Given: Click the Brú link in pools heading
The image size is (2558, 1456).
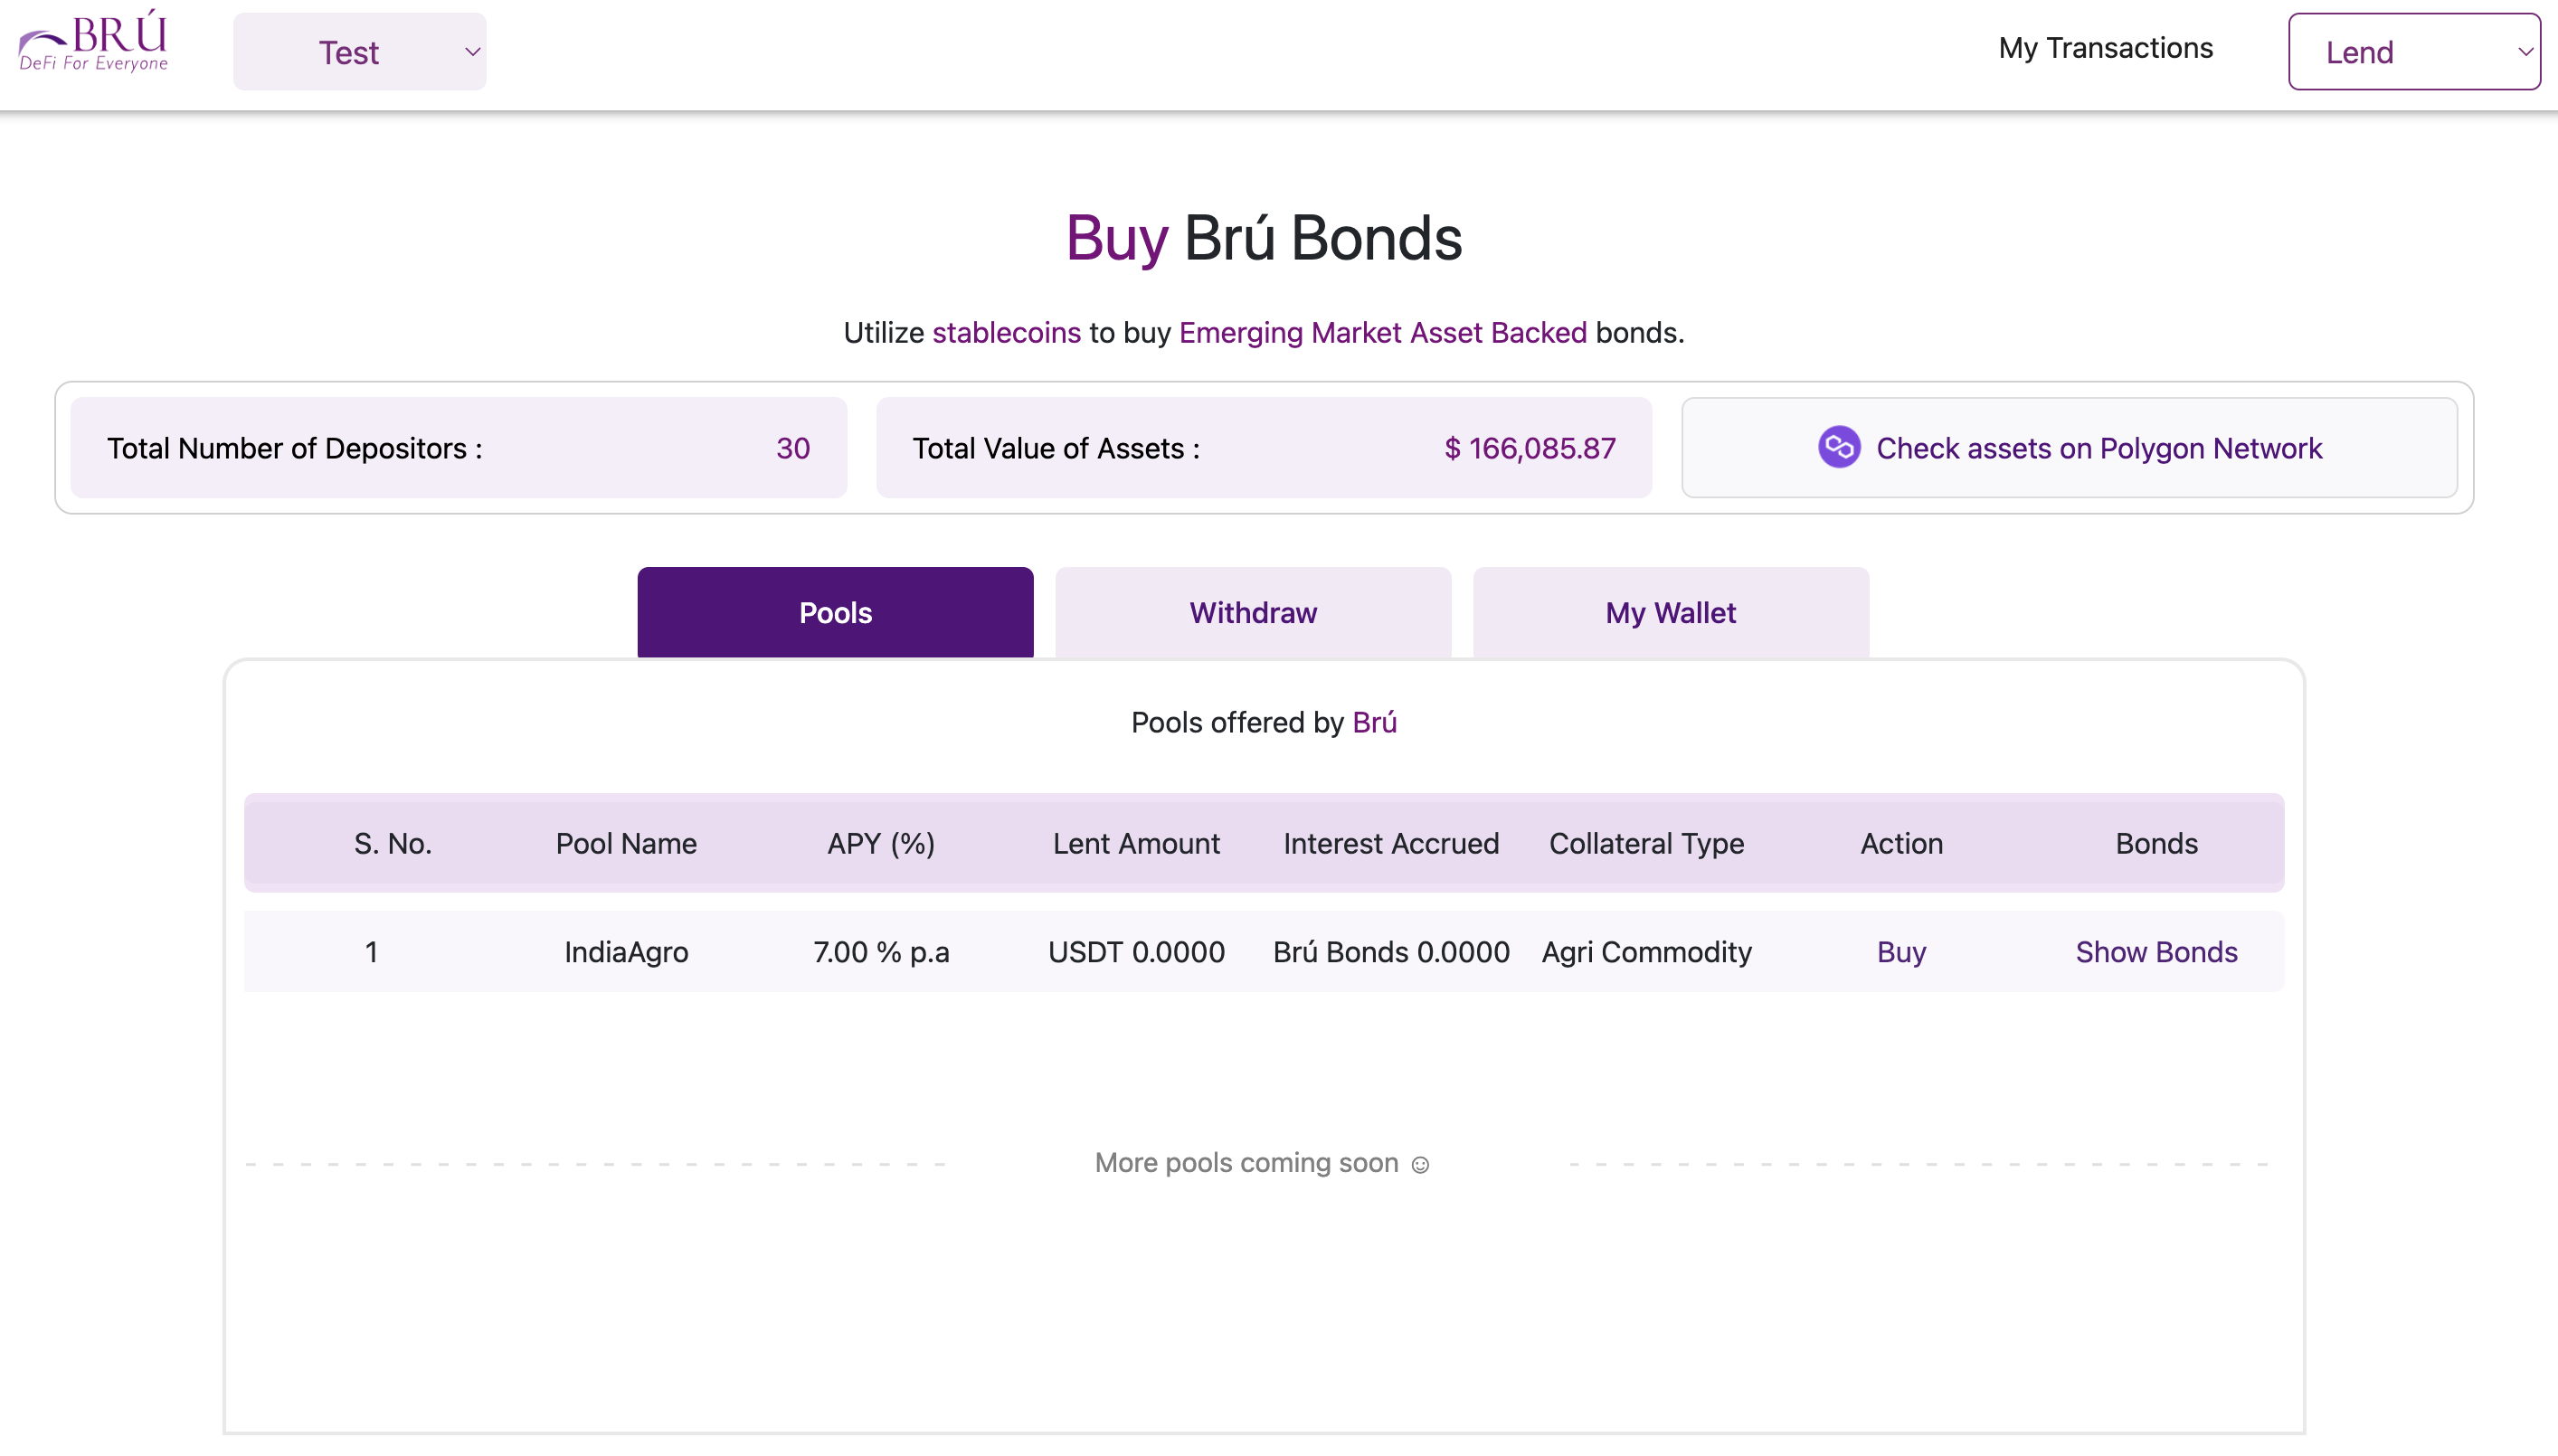Looking at the screenshot, I should point(1374,723).
